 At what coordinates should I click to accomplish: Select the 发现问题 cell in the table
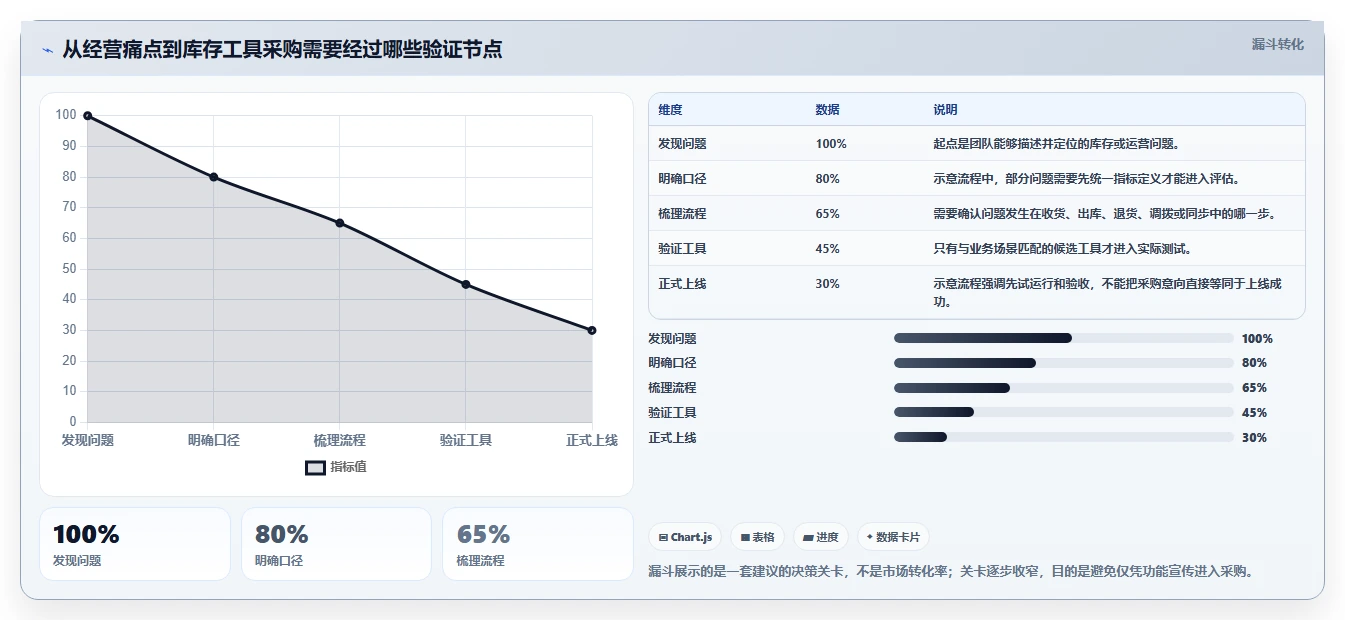coord(682,144)
